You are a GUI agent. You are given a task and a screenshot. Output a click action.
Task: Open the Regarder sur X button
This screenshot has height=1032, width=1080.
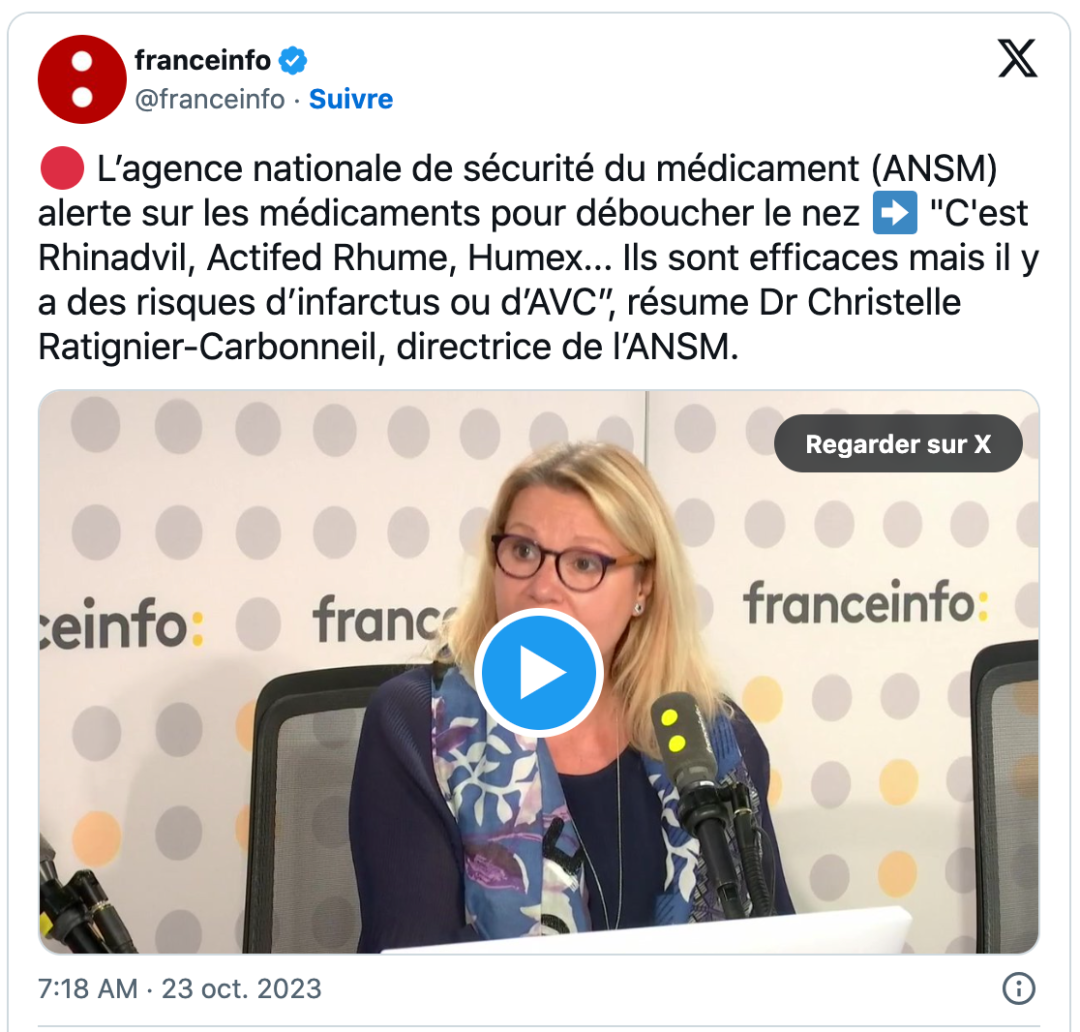click(x=898, y=444)
